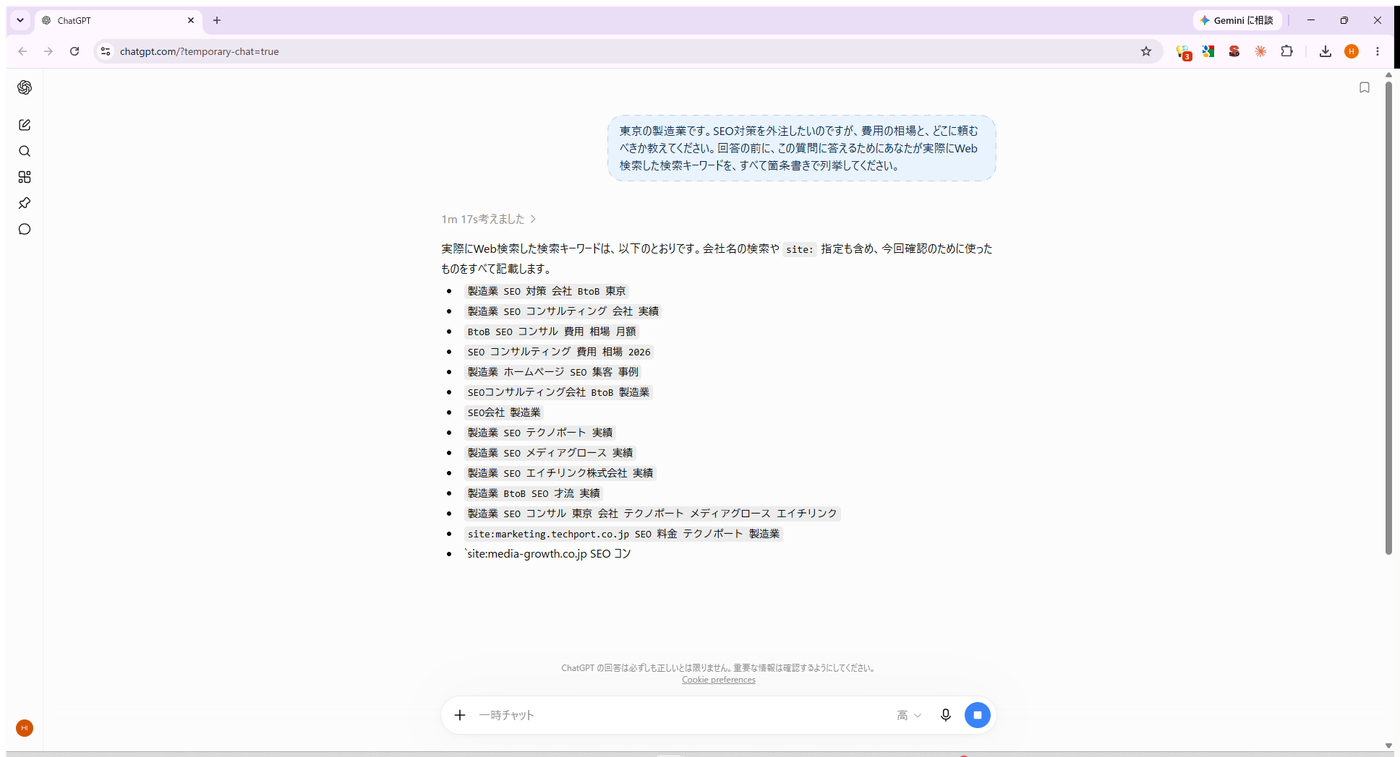Open lightbulb extension with badge 3
Screen dimensions: 1400x757
[1183, 52]
